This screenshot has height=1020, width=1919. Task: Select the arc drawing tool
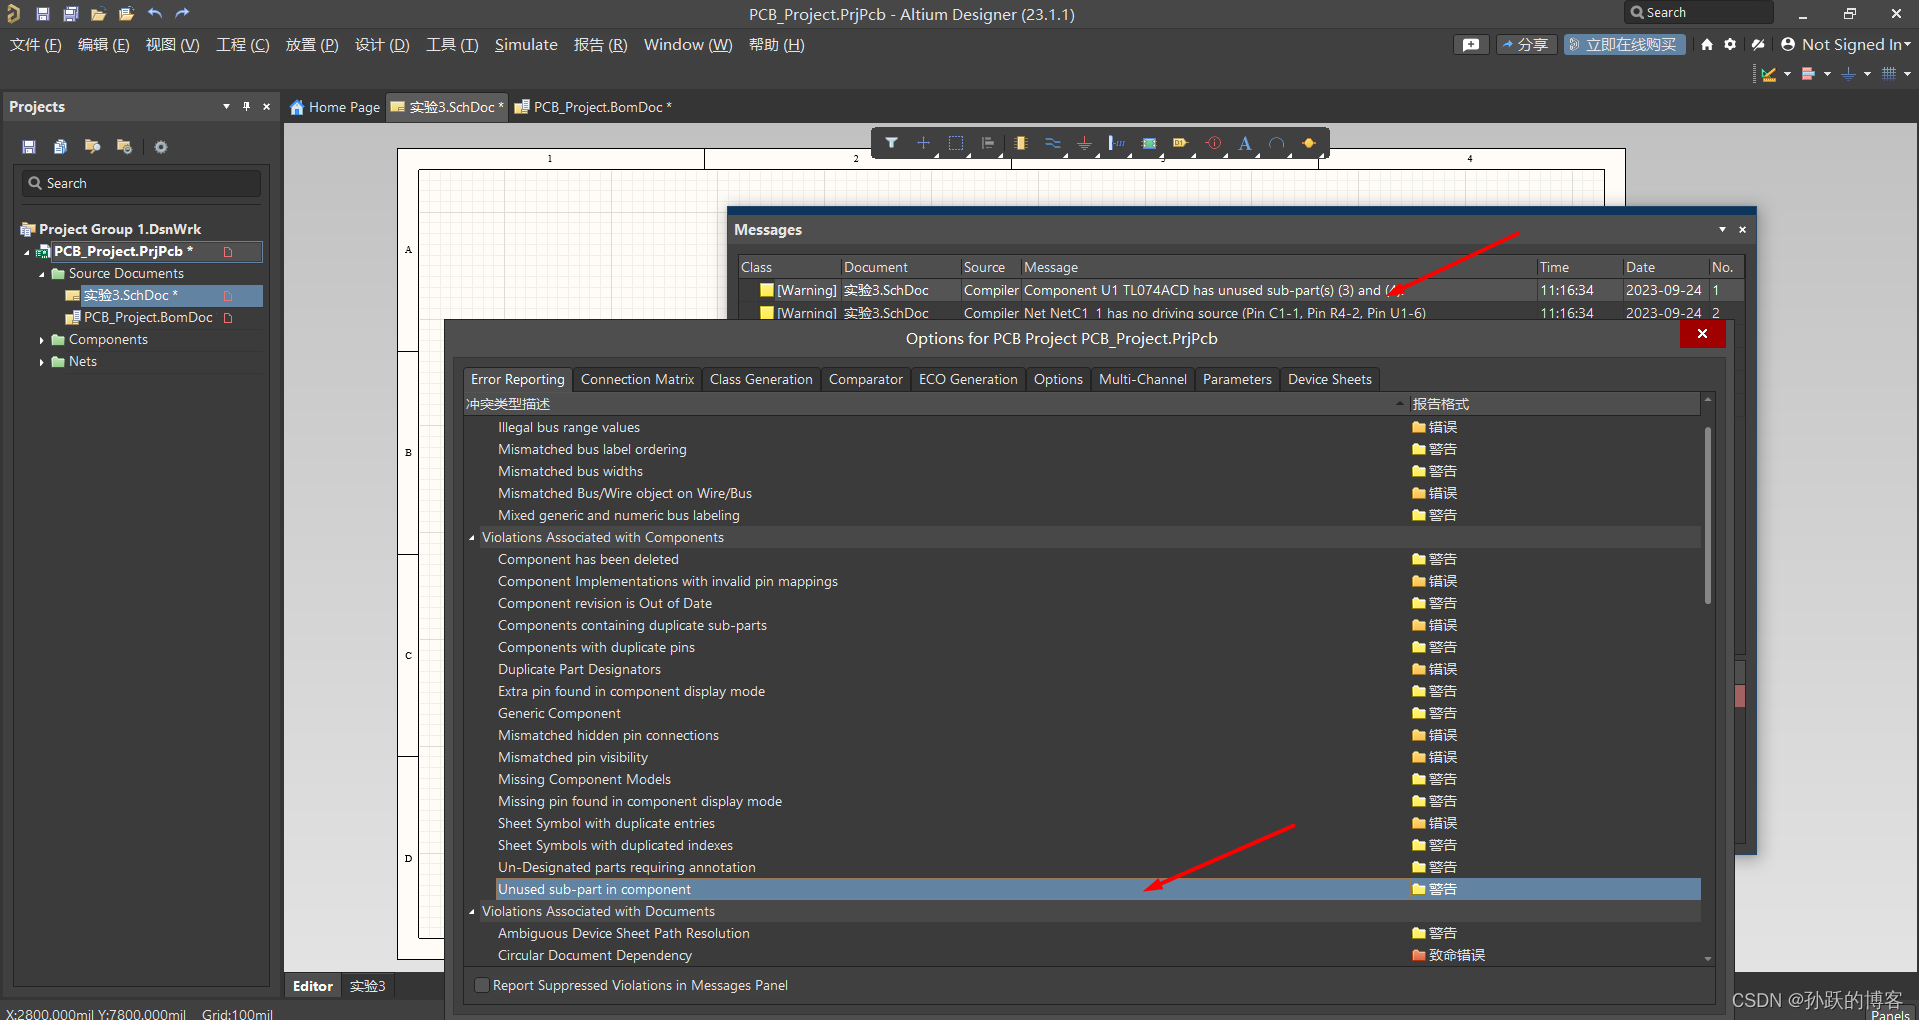pos(1277,143)
